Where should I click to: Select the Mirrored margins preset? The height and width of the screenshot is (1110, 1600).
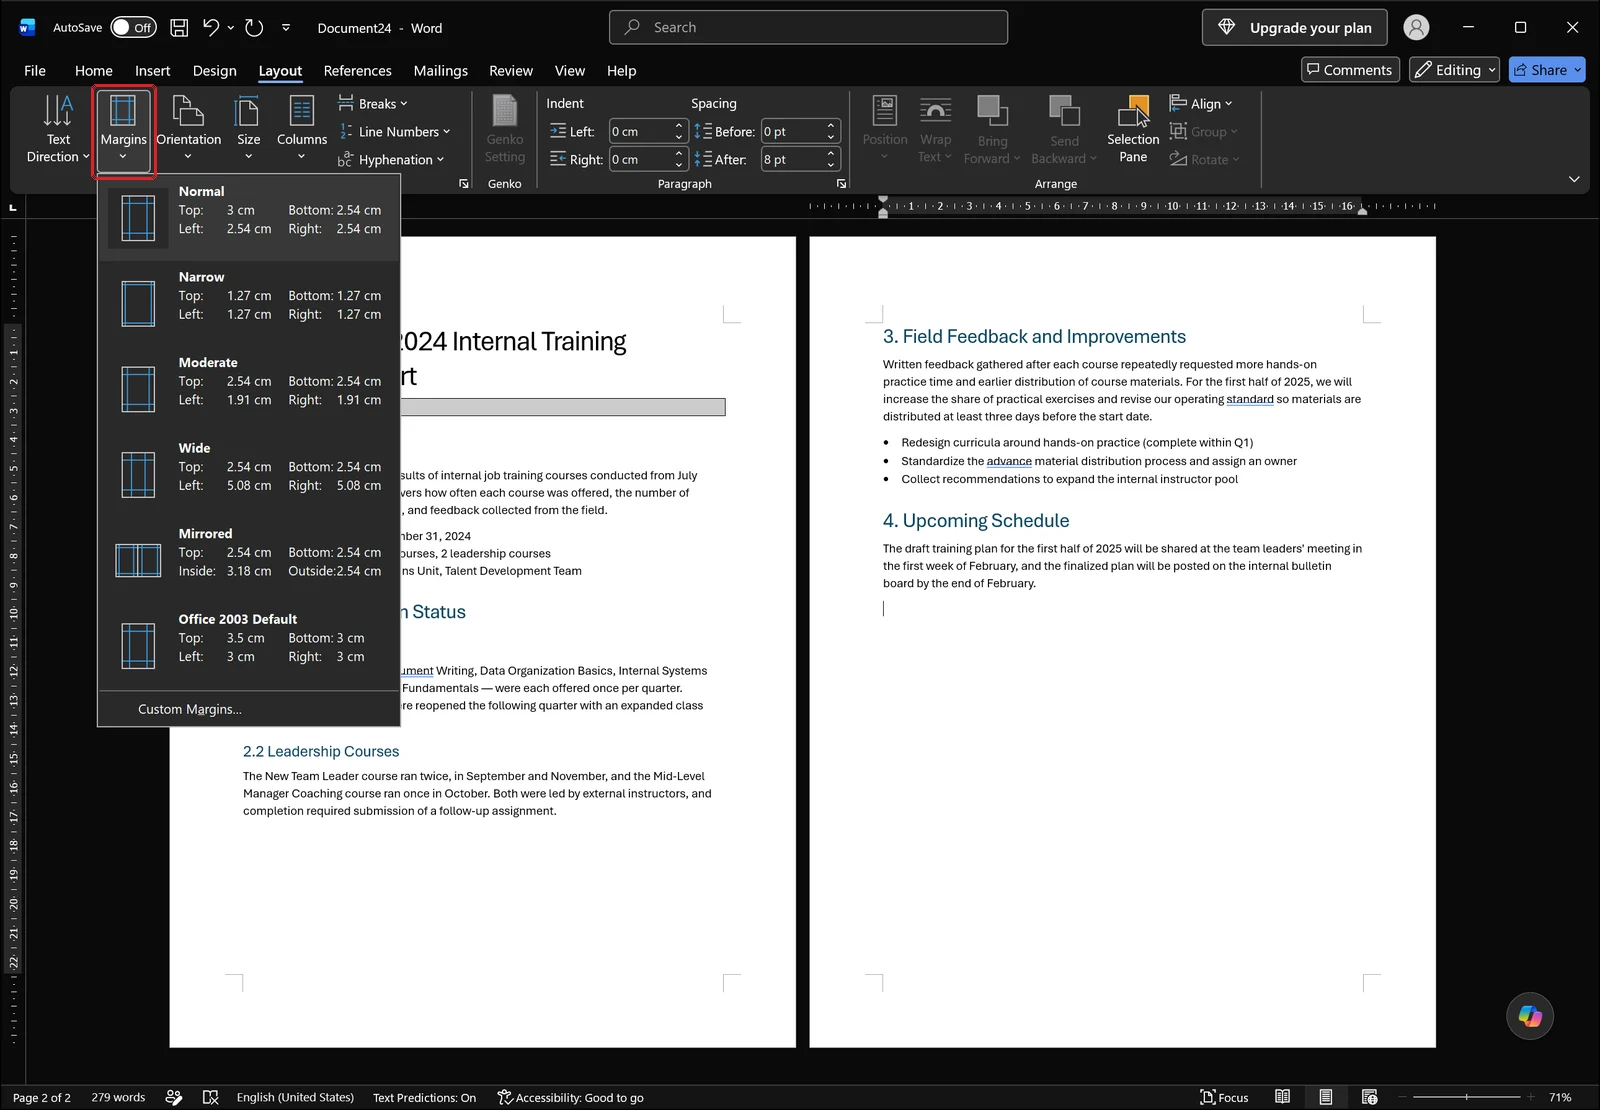tap(249, 561)
